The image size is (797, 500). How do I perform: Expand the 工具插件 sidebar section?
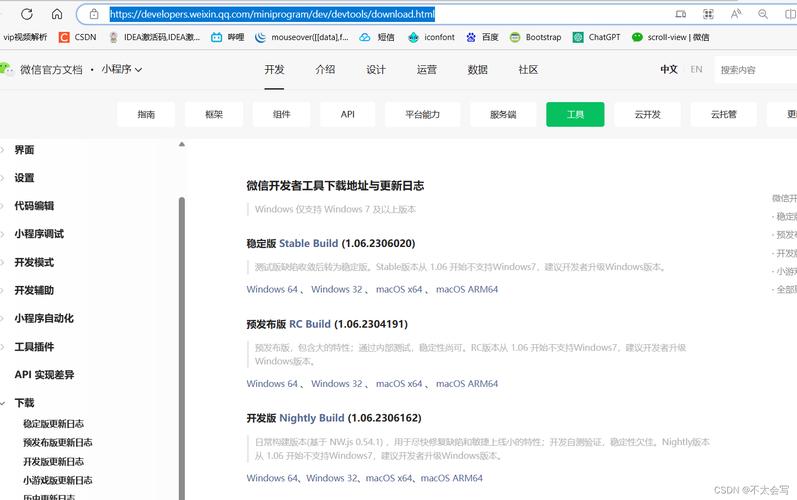pyautogui.click(x=34, y=347)
